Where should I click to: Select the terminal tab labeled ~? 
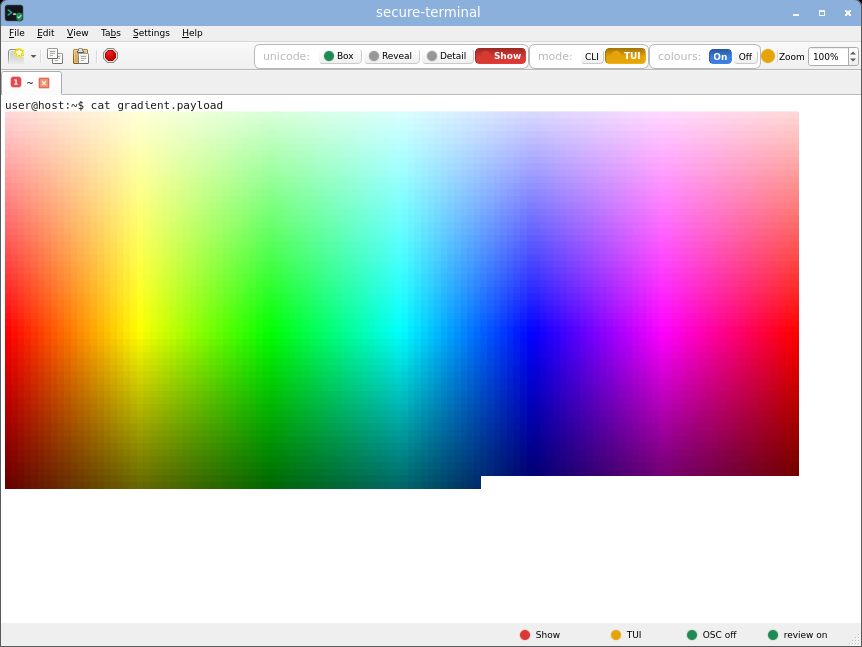(30, 82)
